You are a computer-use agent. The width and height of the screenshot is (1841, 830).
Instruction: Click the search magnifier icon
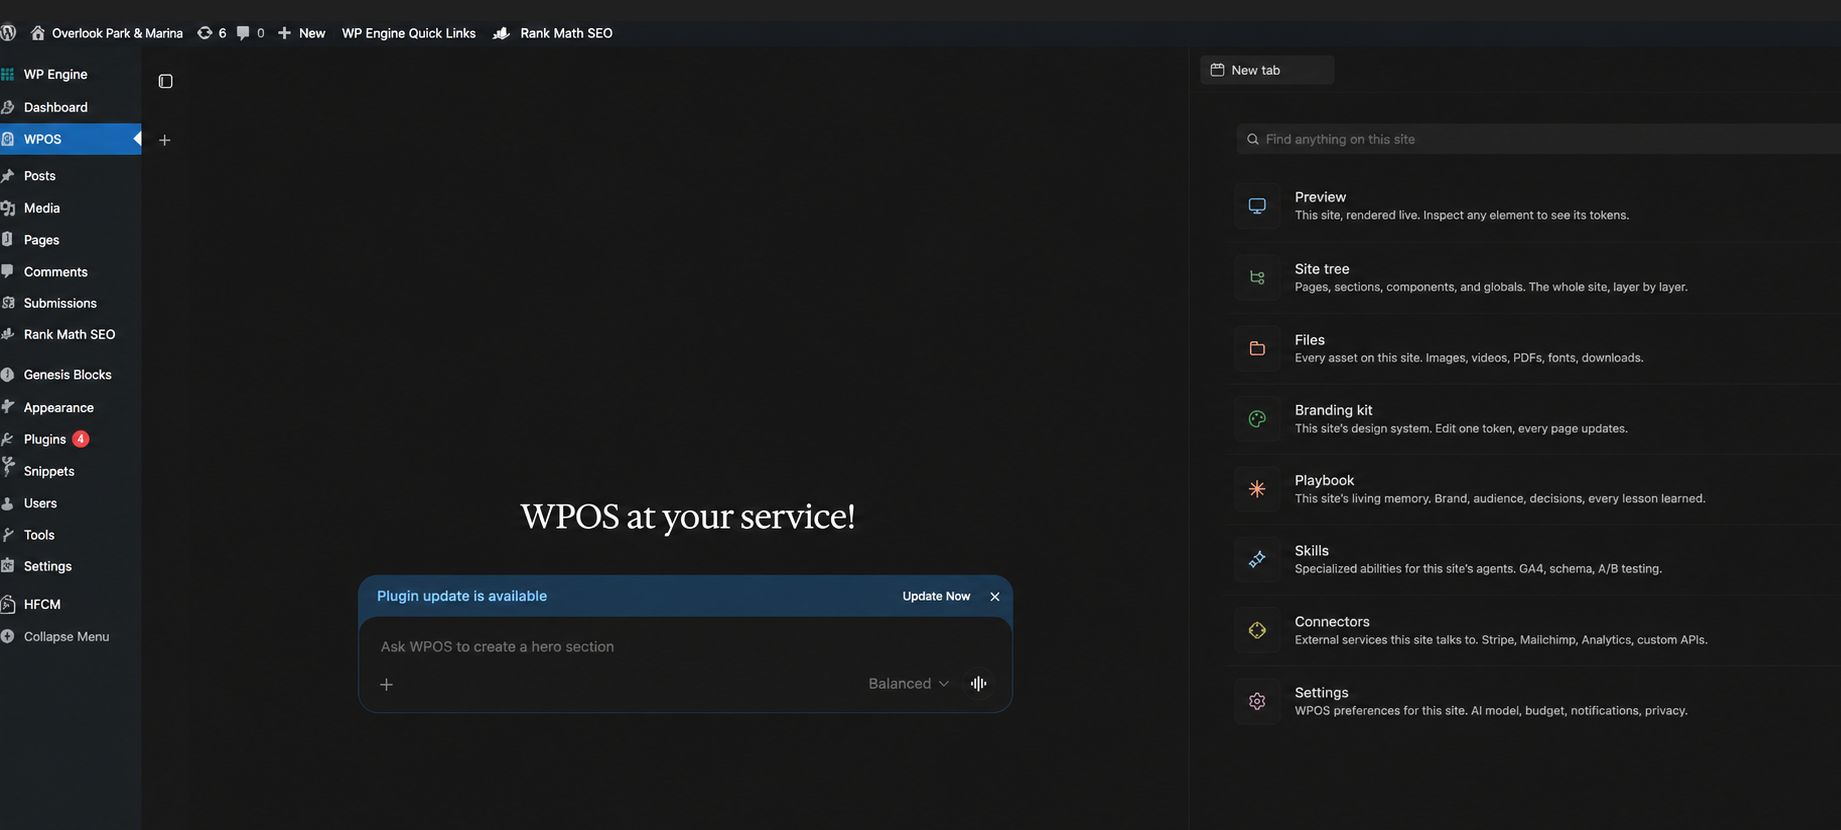pos(1253,139)
